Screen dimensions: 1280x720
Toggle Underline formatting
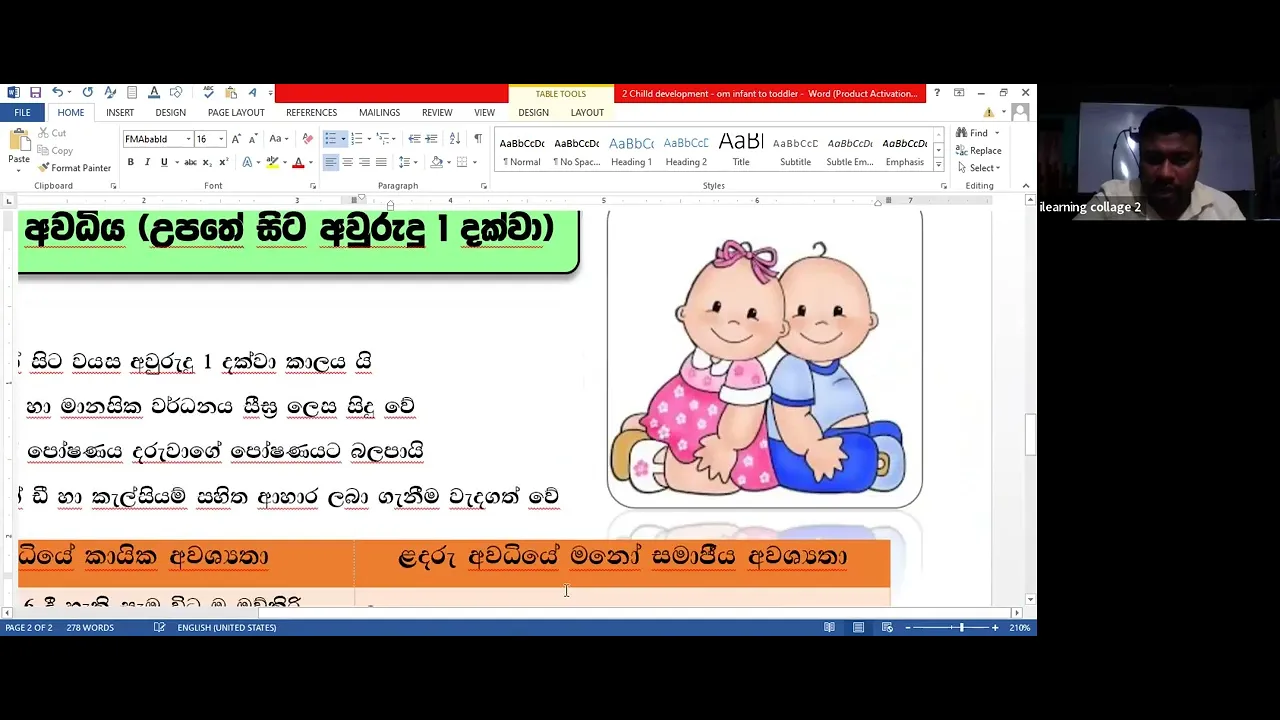[164, 162]
